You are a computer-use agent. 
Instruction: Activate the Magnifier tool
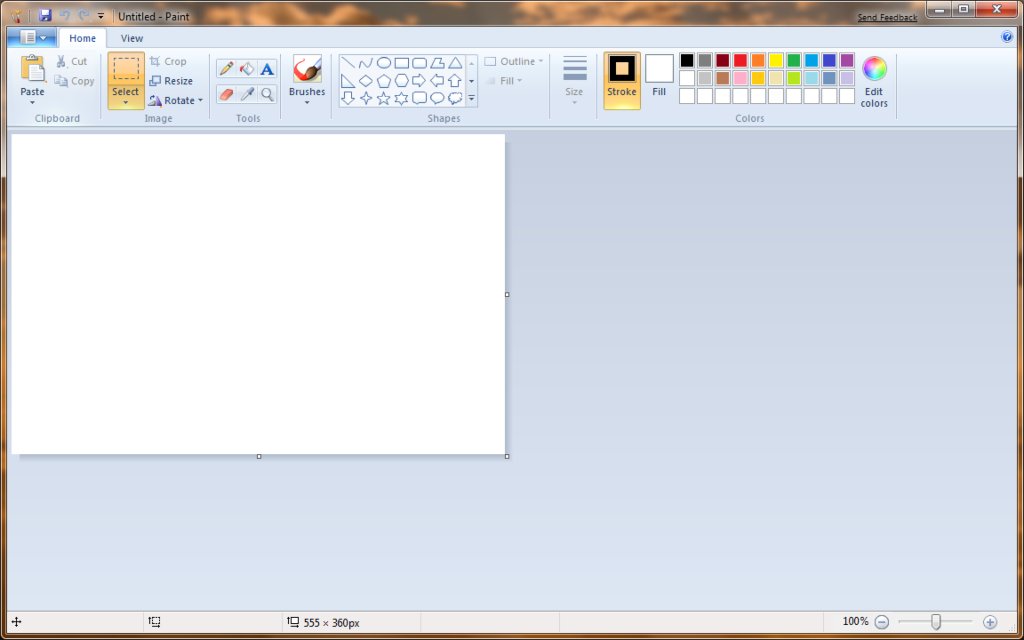[267, 94]
